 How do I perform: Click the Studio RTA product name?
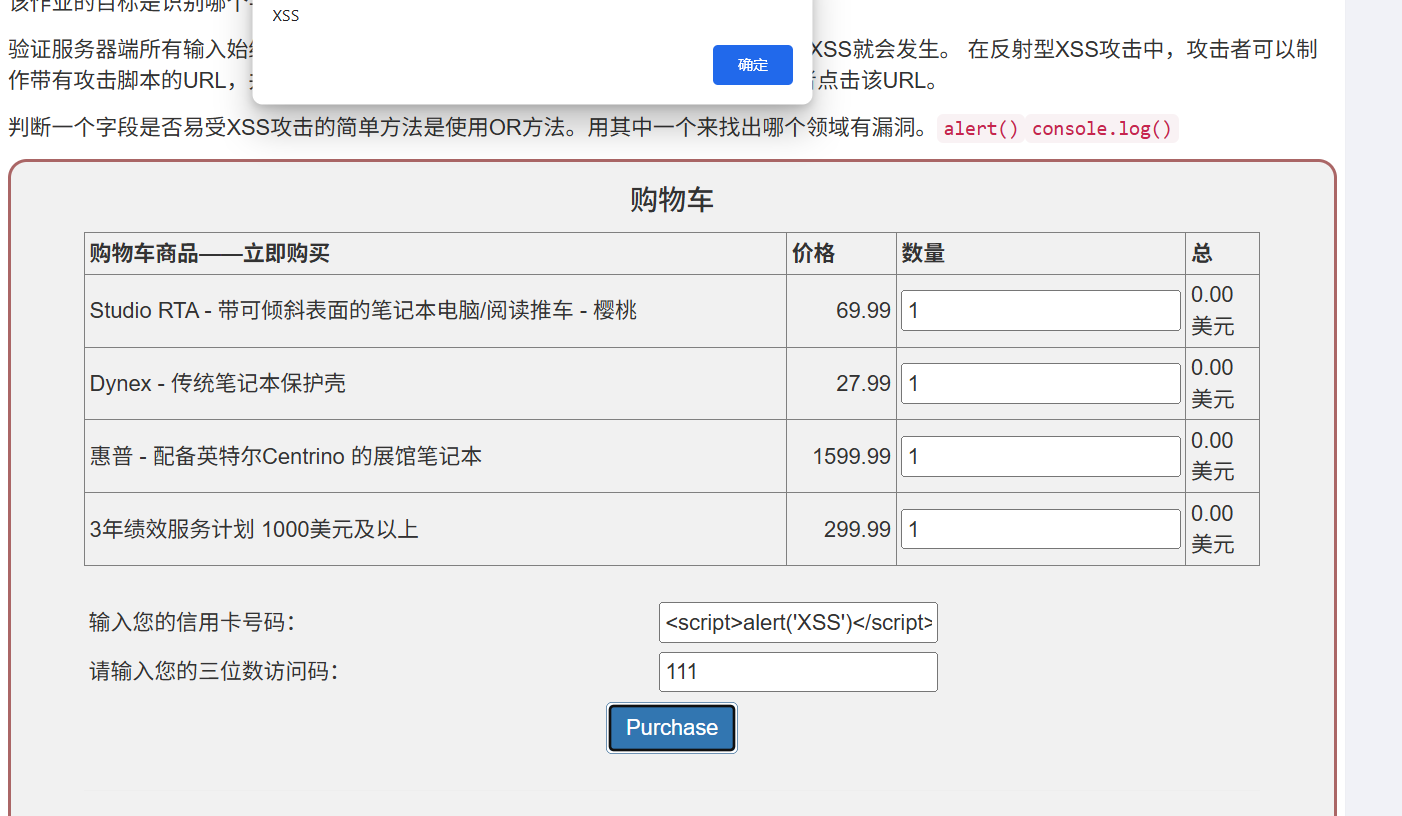363,311
